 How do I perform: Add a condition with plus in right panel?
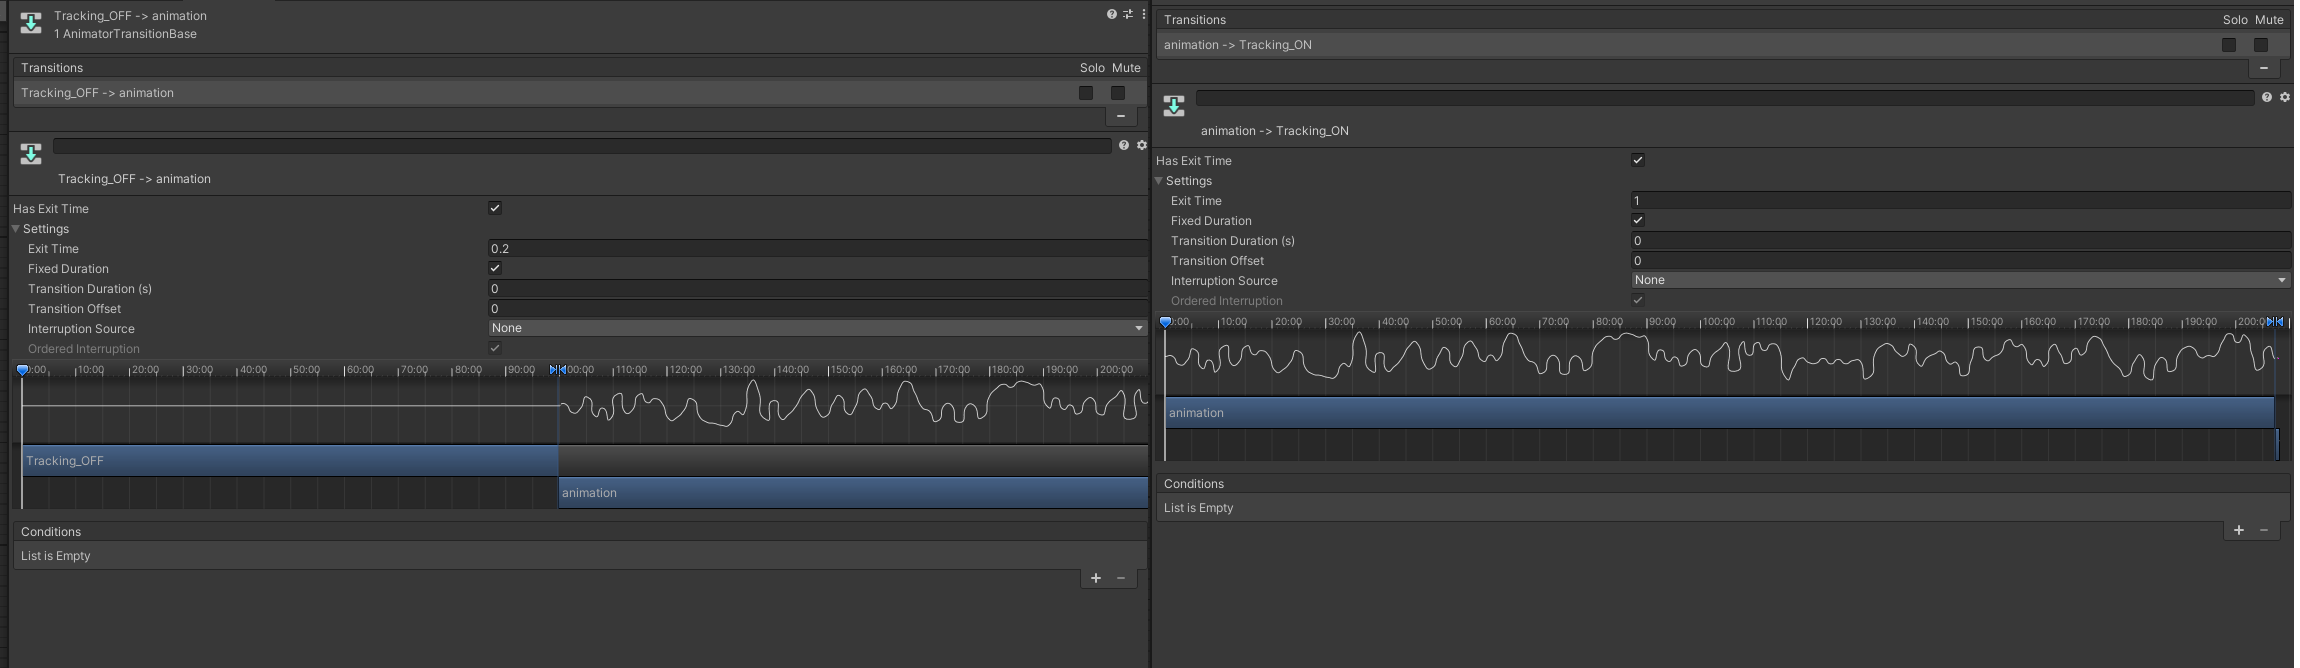[x=2238, y=530]
